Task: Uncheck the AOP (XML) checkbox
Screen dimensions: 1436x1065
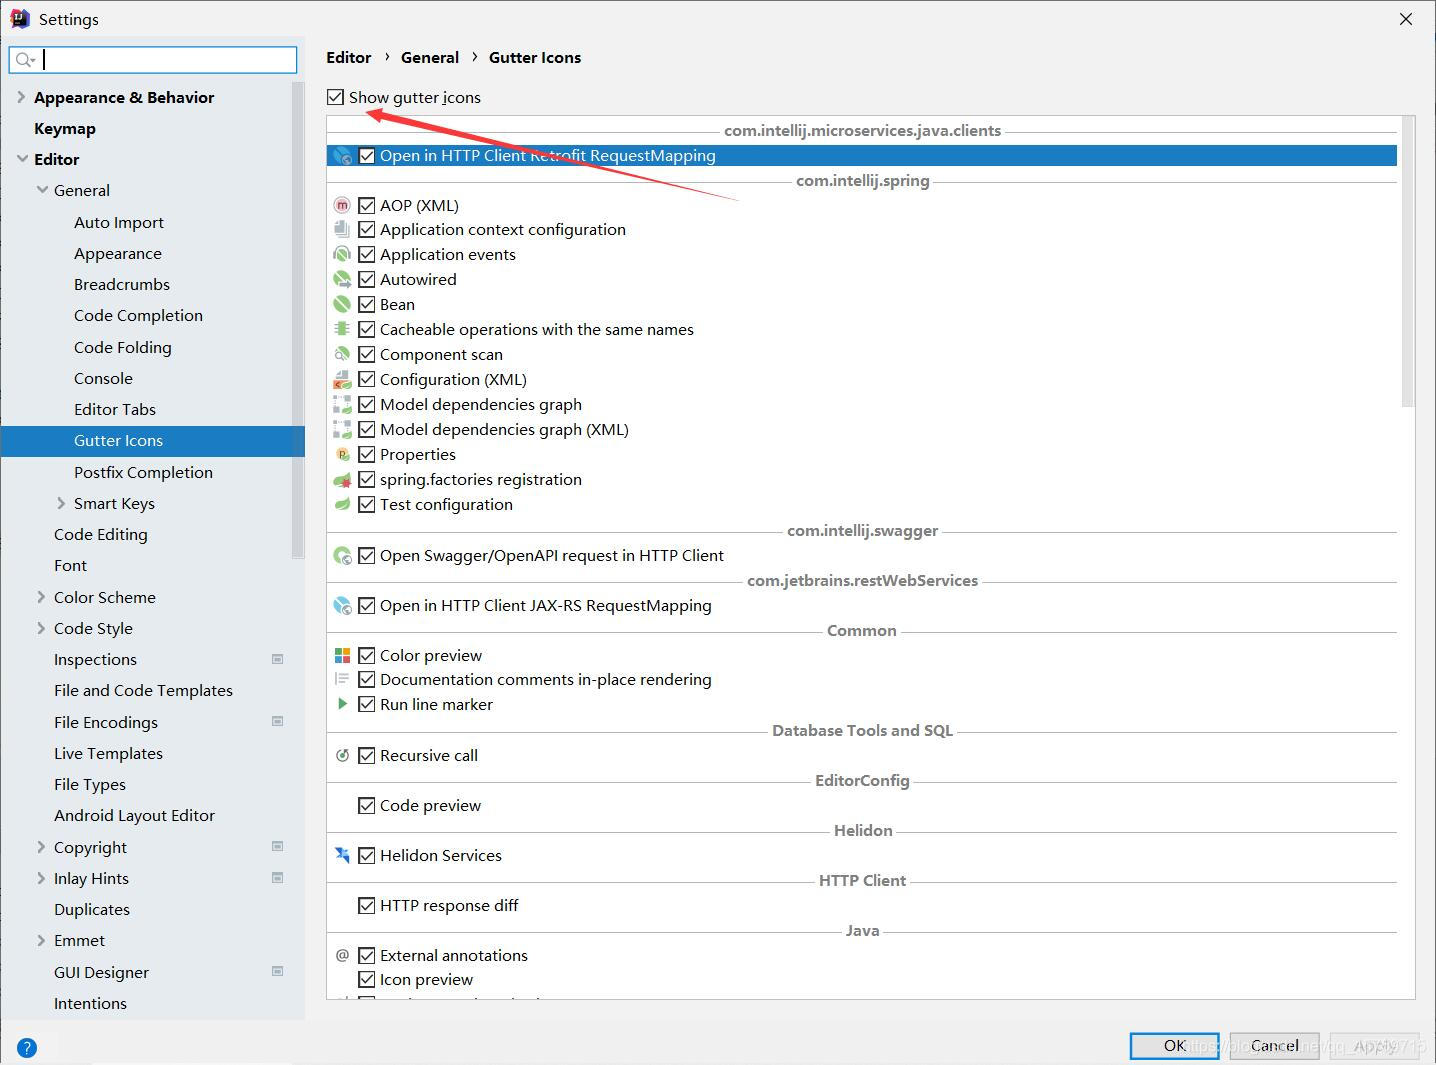Action: point(367,205)
